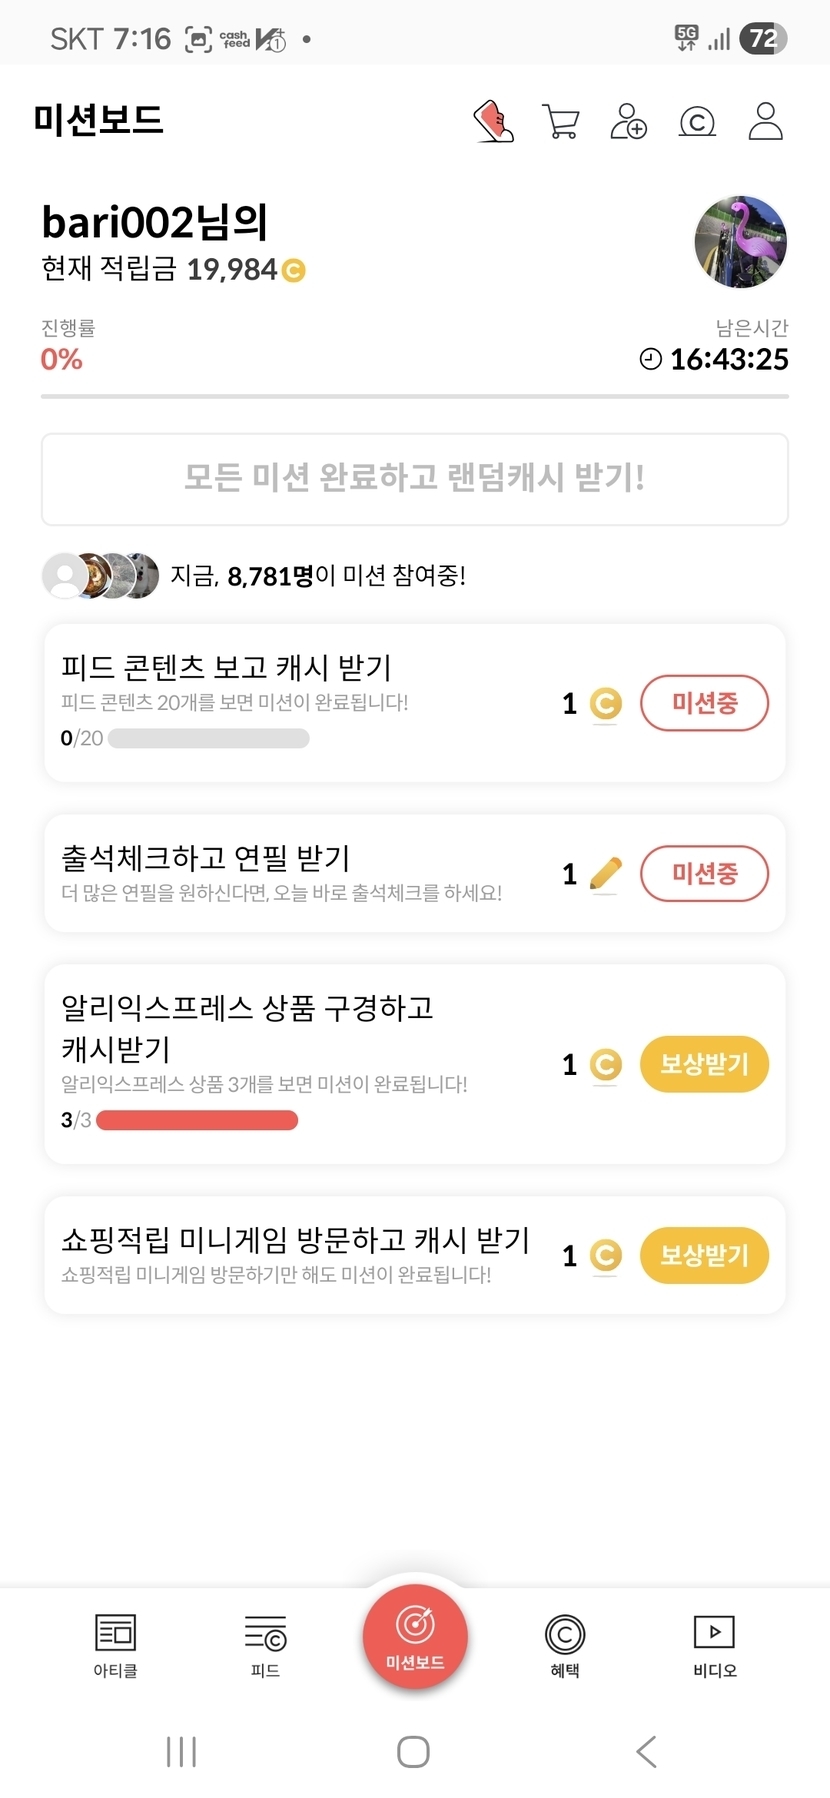The image size is (830, 1798).
Task: Open the 혜택 tab
Action: [x=565, y=1645]
